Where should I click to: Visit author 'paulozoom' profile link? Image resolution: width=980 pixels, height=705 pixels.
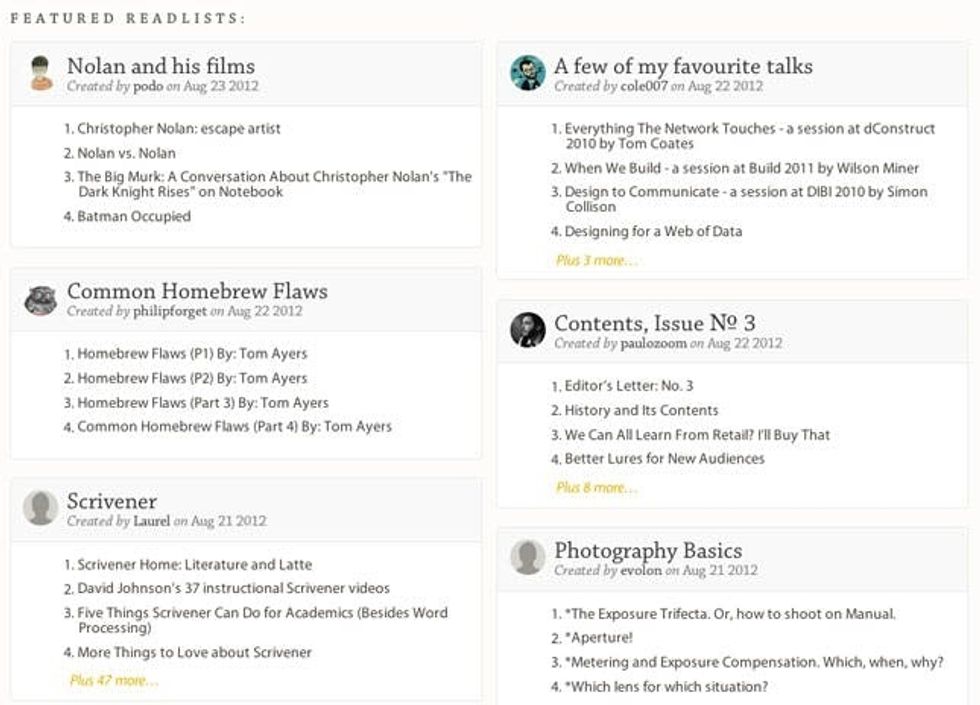(654, 344)
